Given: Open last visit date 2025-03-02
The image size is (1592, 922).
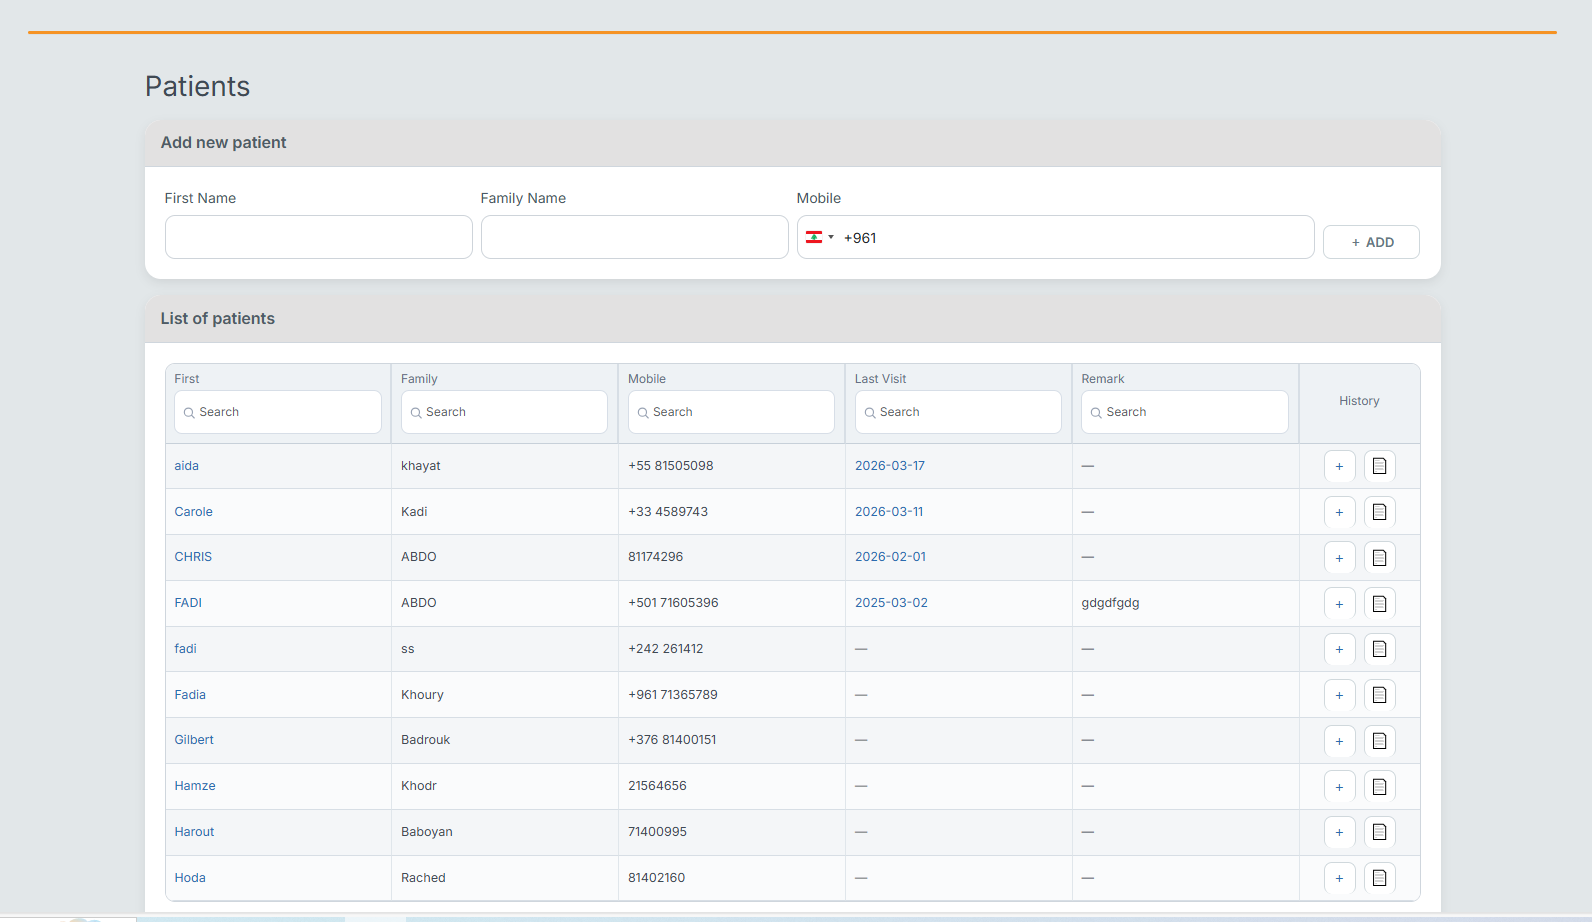Looking at the screenshot, I should 891,603.
